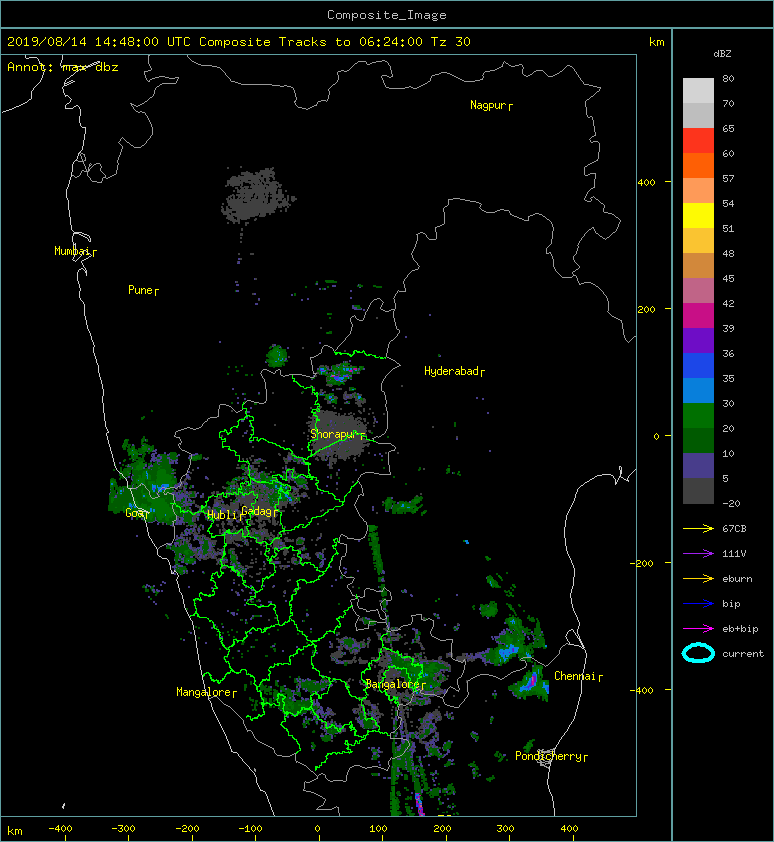Click the 67CB legend label
This screenshot has height=842, width=774.
(734, 529)
